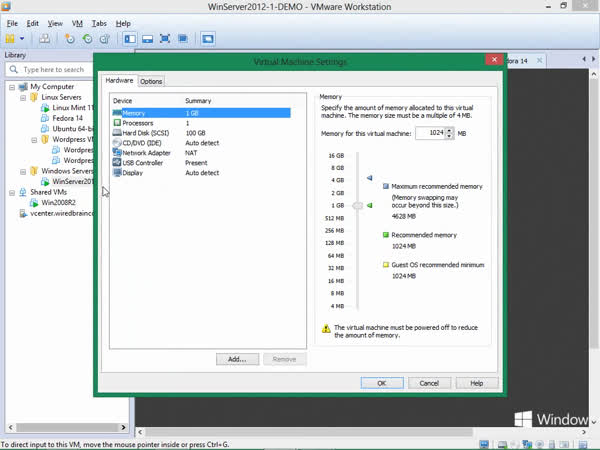
Task: Click the Cancel button
Action: [x=429, y=383]
